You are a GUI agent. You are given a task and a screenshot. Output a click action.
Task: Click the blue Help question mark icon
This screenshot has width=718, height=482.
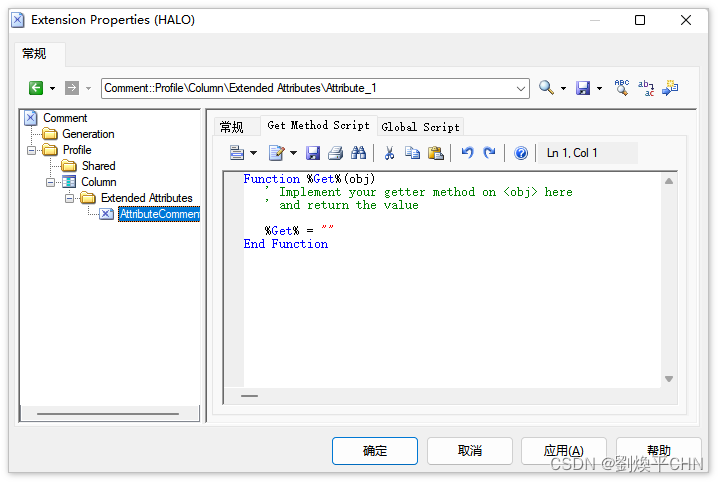521,153
